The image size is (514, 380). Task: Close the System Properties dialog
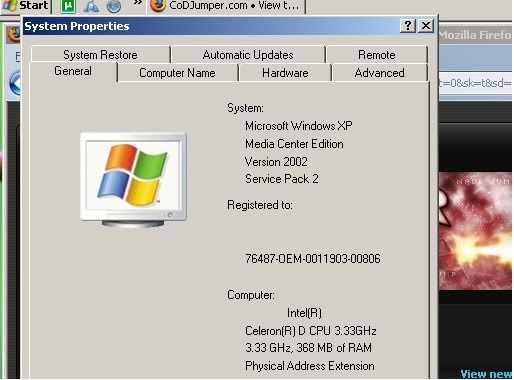click(426, 26)
